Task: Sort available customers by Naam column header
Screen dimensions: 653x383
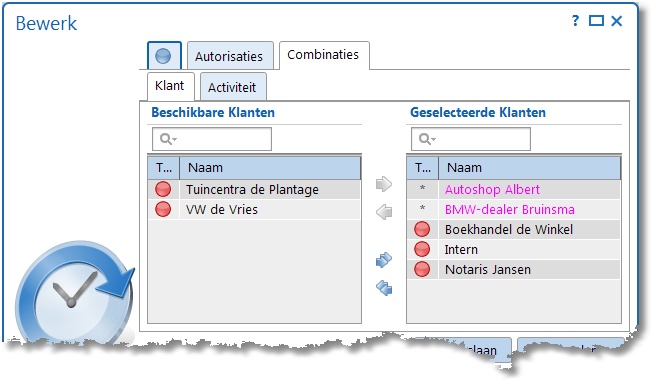Action: [270, 168]
